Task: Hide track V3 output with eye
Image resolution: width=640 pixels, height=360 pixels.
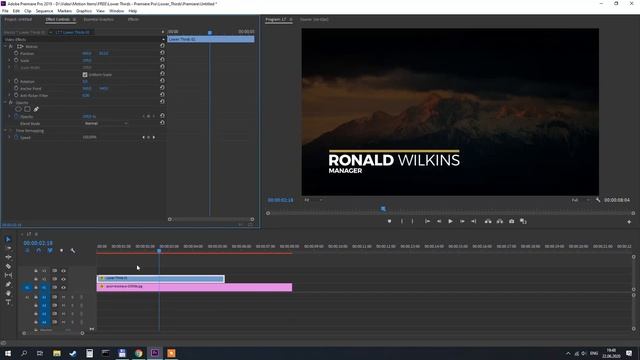Action: (x=63, y=271)
